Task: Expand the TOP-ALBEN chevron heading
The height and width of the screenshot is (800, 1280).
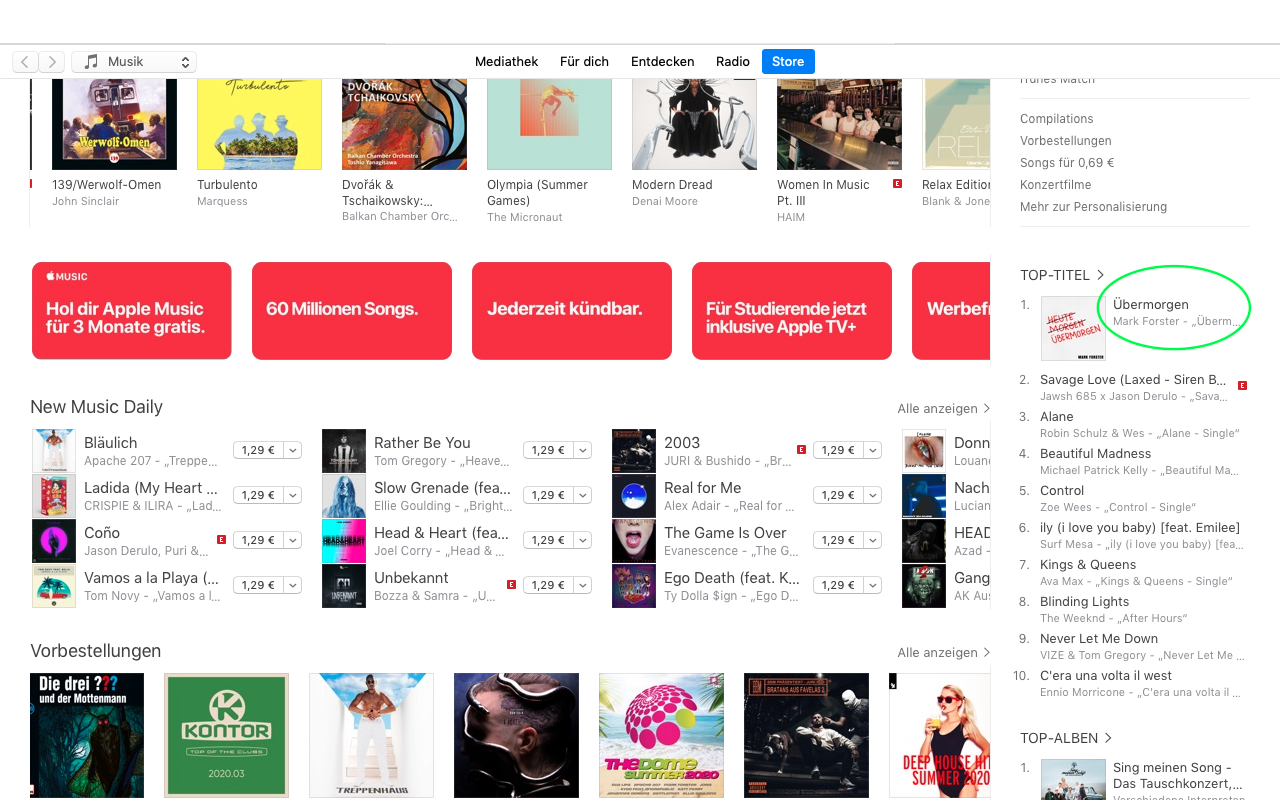Action: point(1066,738)
